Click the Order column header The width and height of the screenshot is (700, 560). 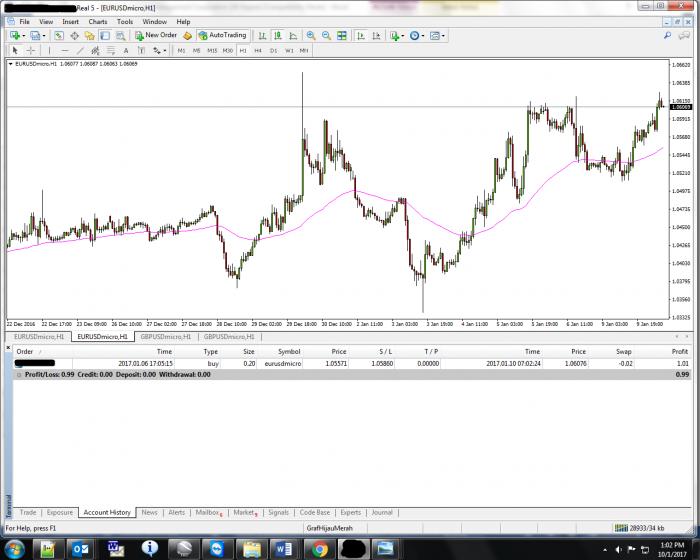click(25, 351)
